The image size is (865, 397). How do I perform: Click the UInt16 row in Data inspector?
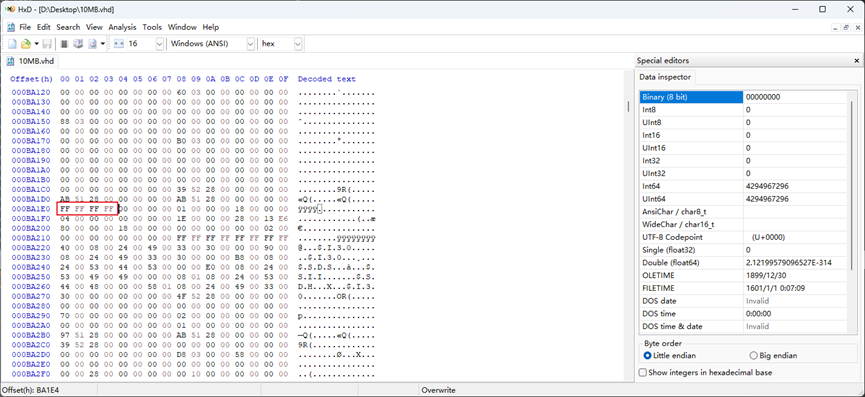[x=743, y=148]
